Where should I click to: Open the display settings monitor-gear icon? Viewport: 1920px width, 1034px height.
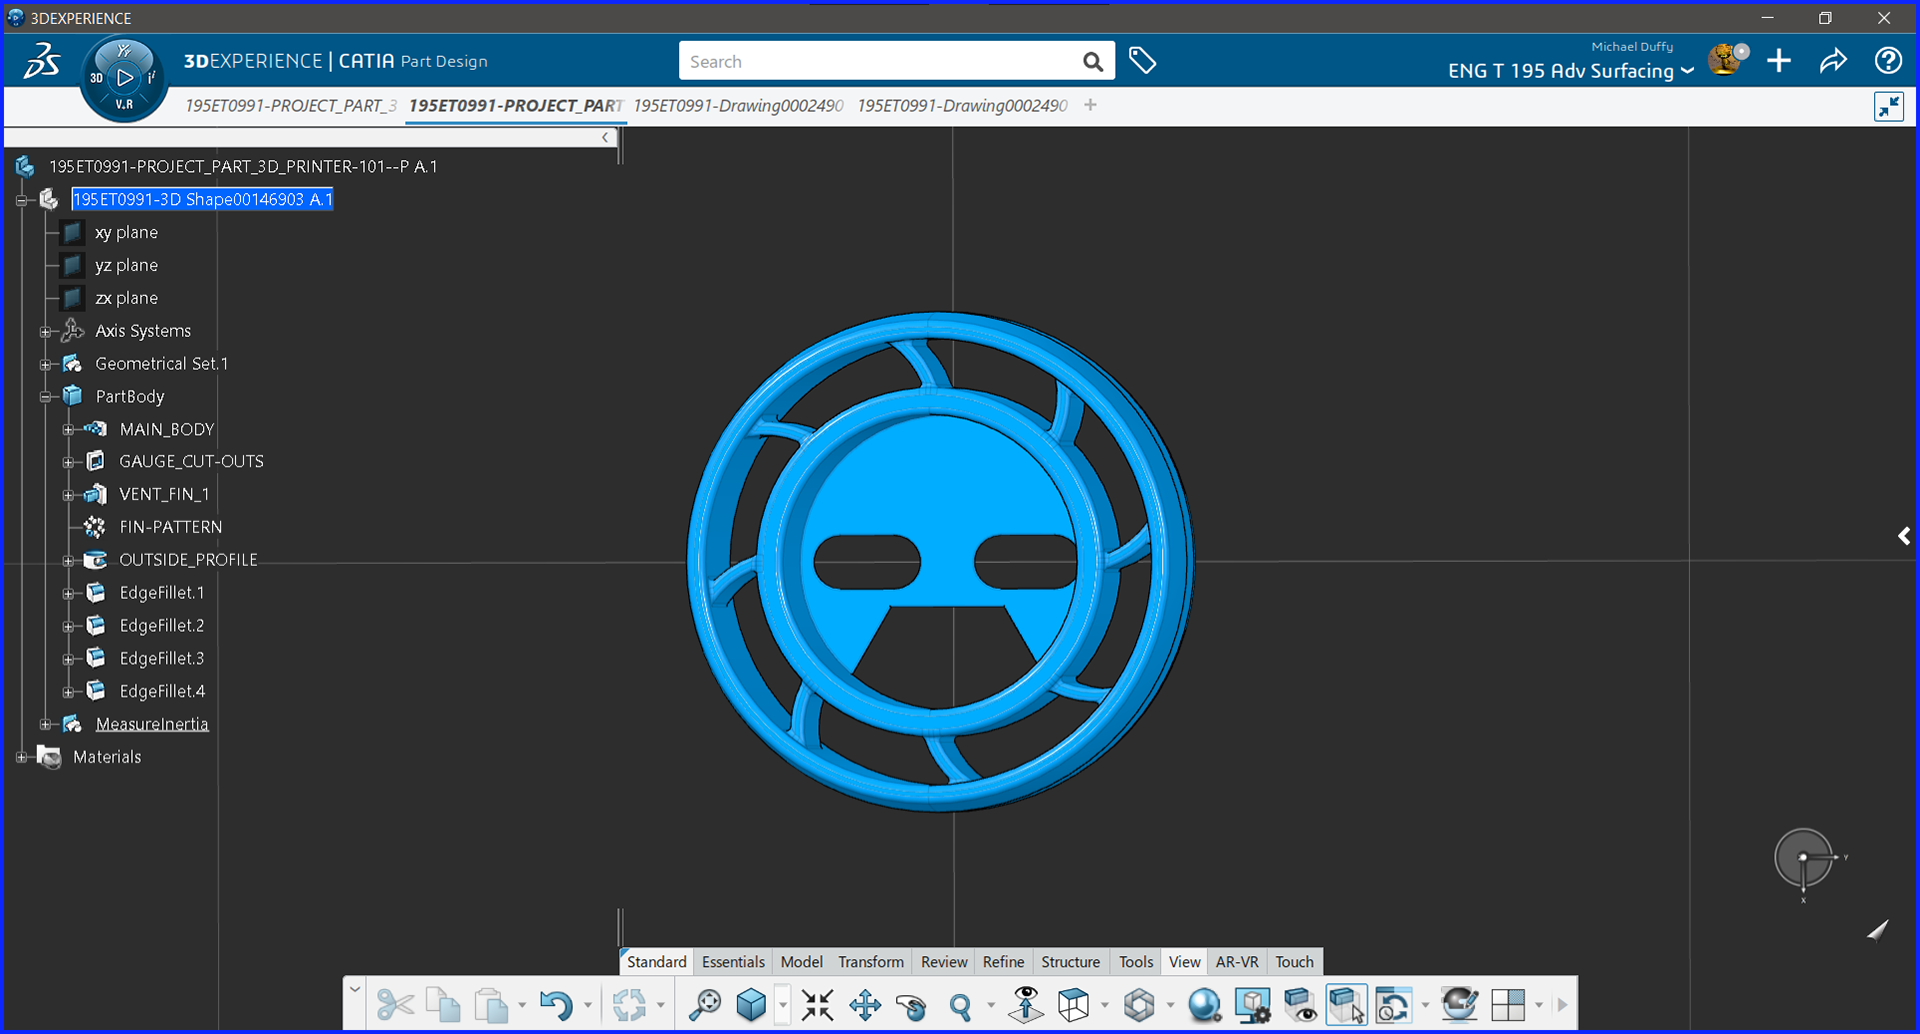[1252, 1004]
